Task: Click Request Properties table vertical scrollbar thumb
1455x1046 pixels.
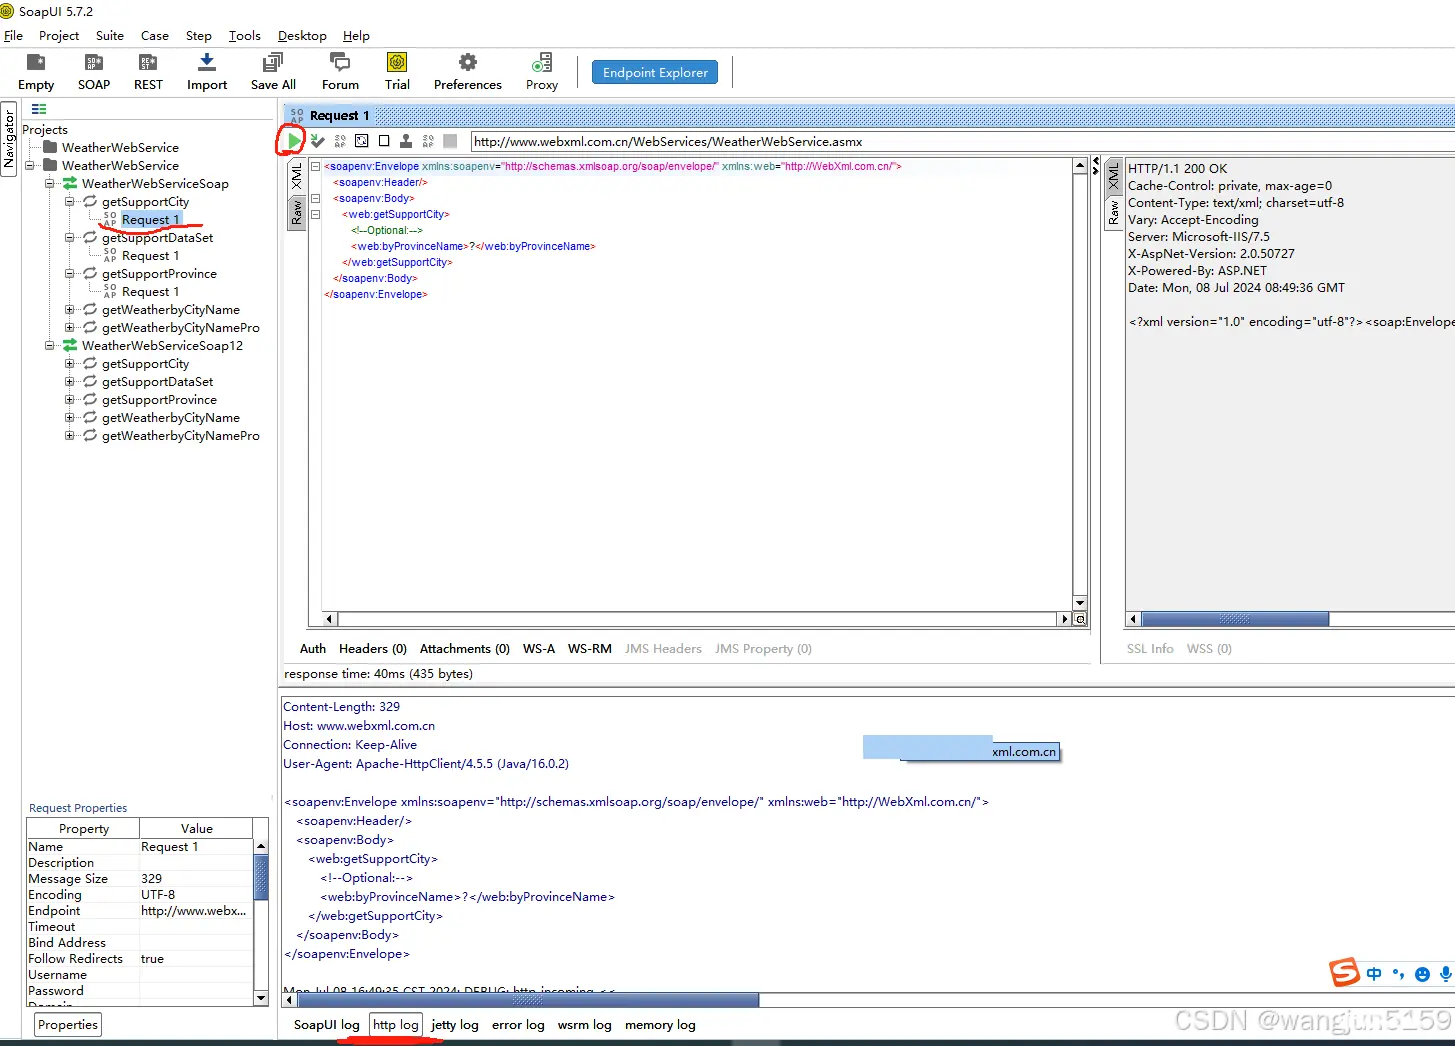Action: click(261, 878)
